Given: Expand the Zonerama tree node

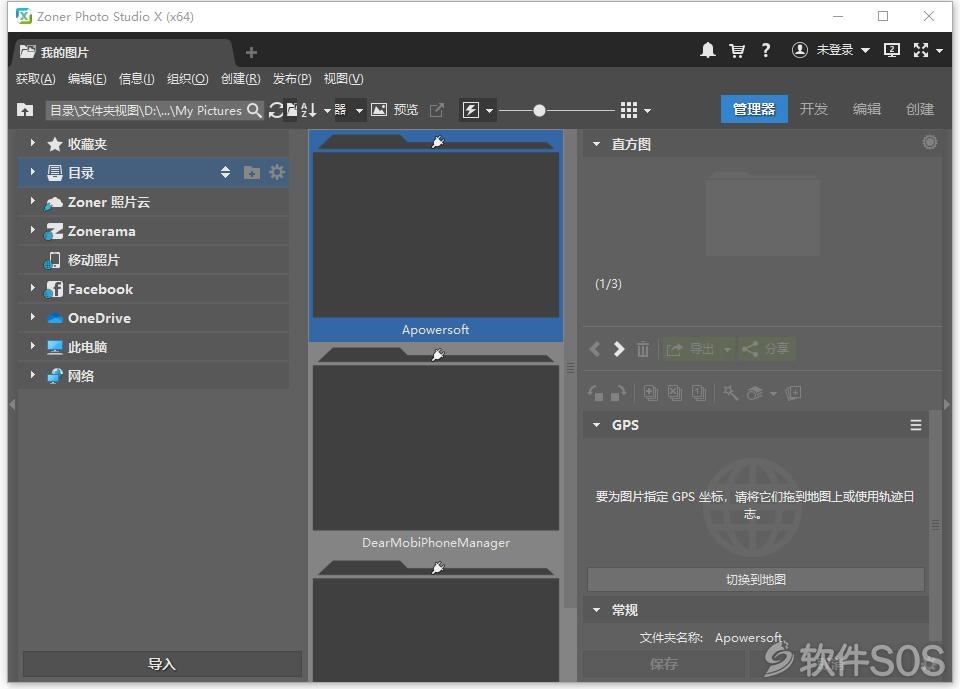Looking at the screenshot, I should pos(33,230).
